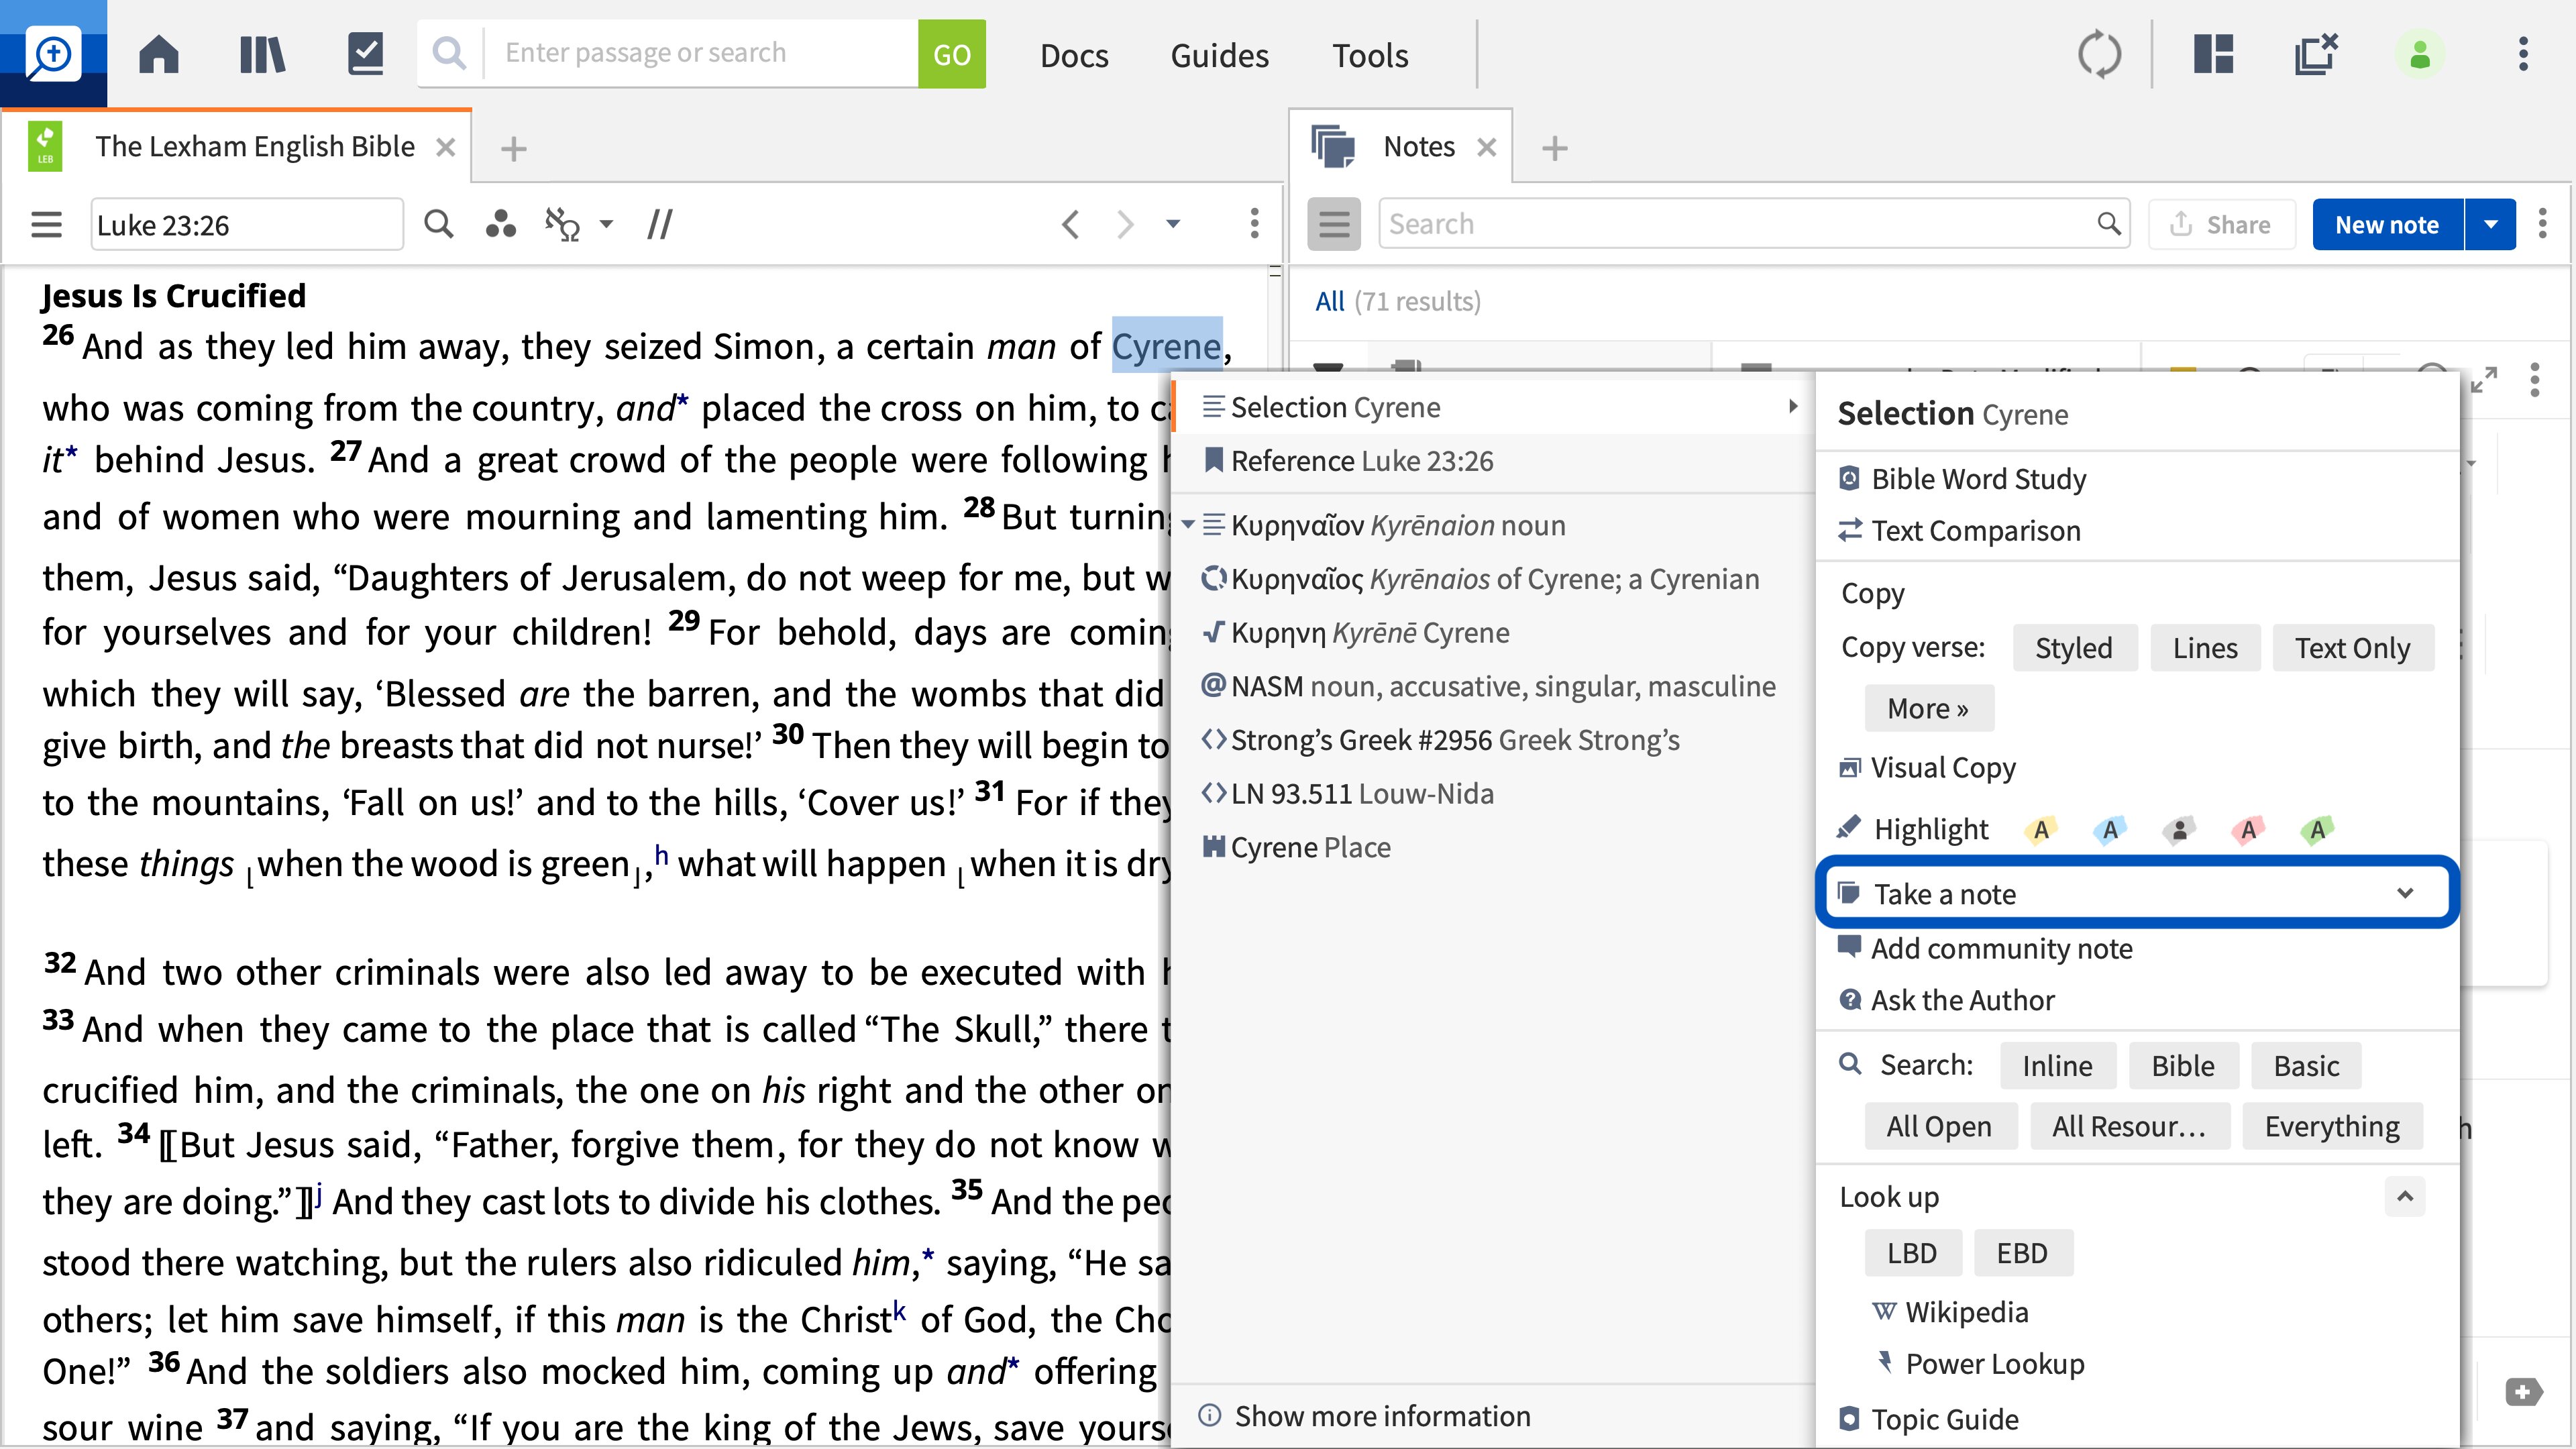The width and height of the screenshot is (2576, 1449).
Task: Click the visual filters three-dots icon
Action: pyautogui.click(x=500, y=224)
